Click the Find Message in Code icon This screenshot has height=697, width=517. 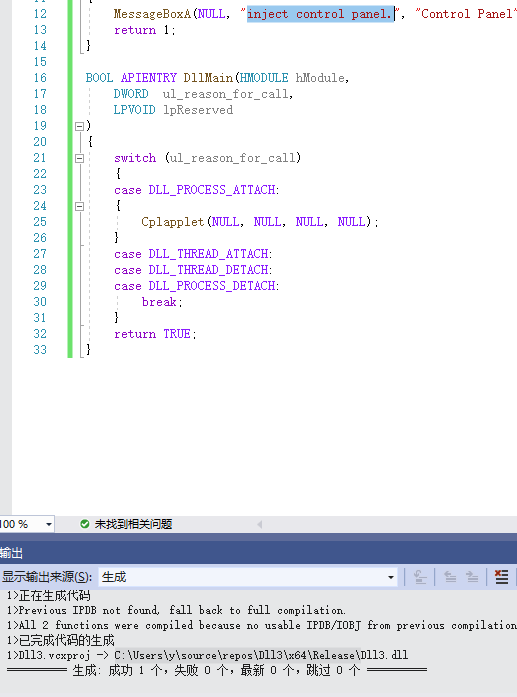coord(420,577)
